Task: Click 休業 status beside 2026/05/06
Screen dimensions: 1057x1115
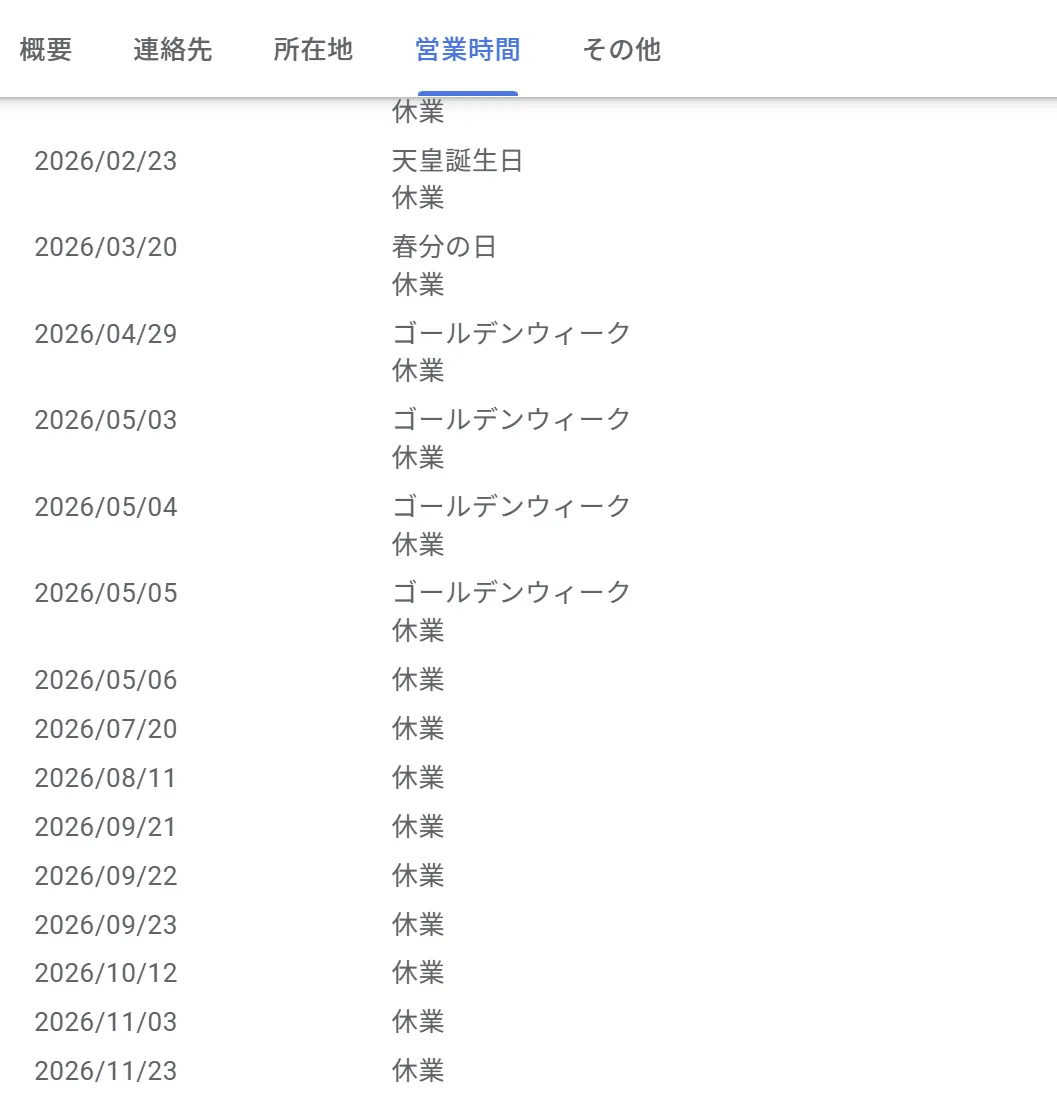Action: pyautogui.click(x=418, y=680)
